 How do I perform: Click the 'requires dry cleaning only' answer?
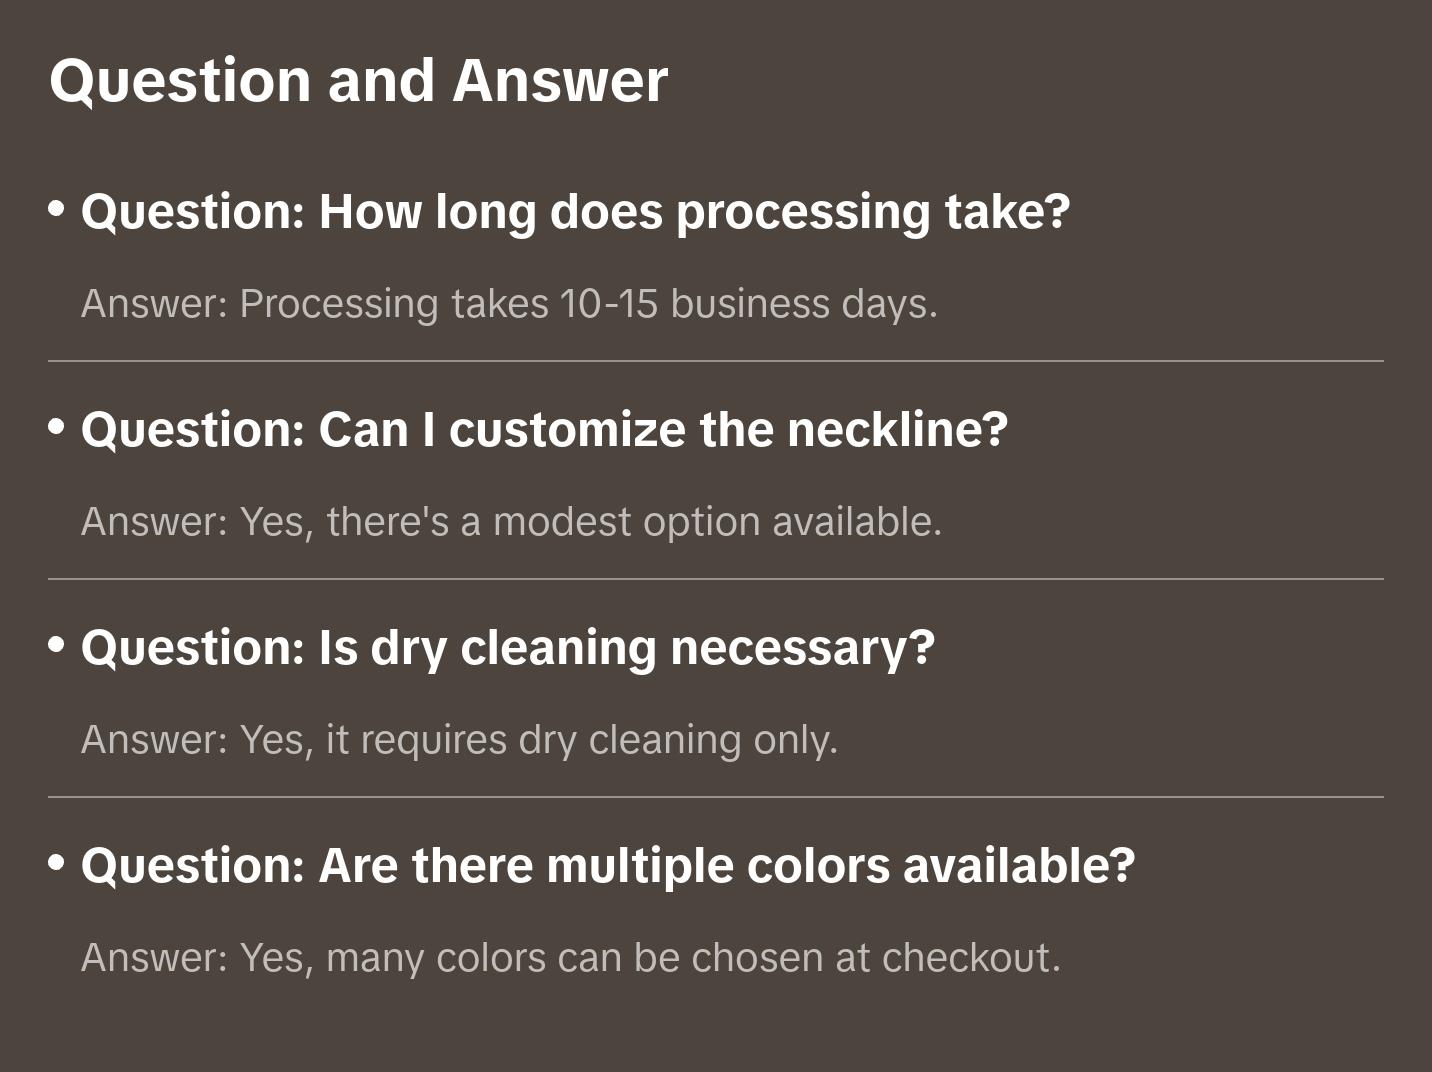coord(459,740)
